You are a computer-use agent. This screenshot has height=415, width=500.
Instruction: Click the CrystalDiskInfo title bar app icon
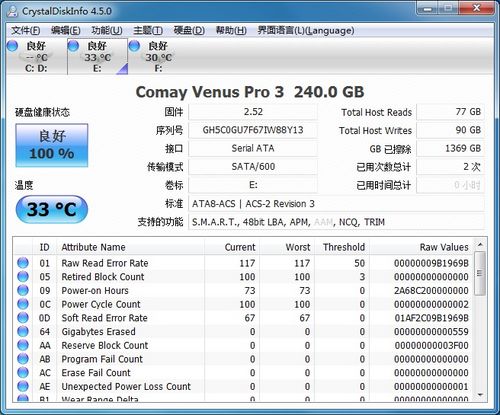tap(12, 11)
